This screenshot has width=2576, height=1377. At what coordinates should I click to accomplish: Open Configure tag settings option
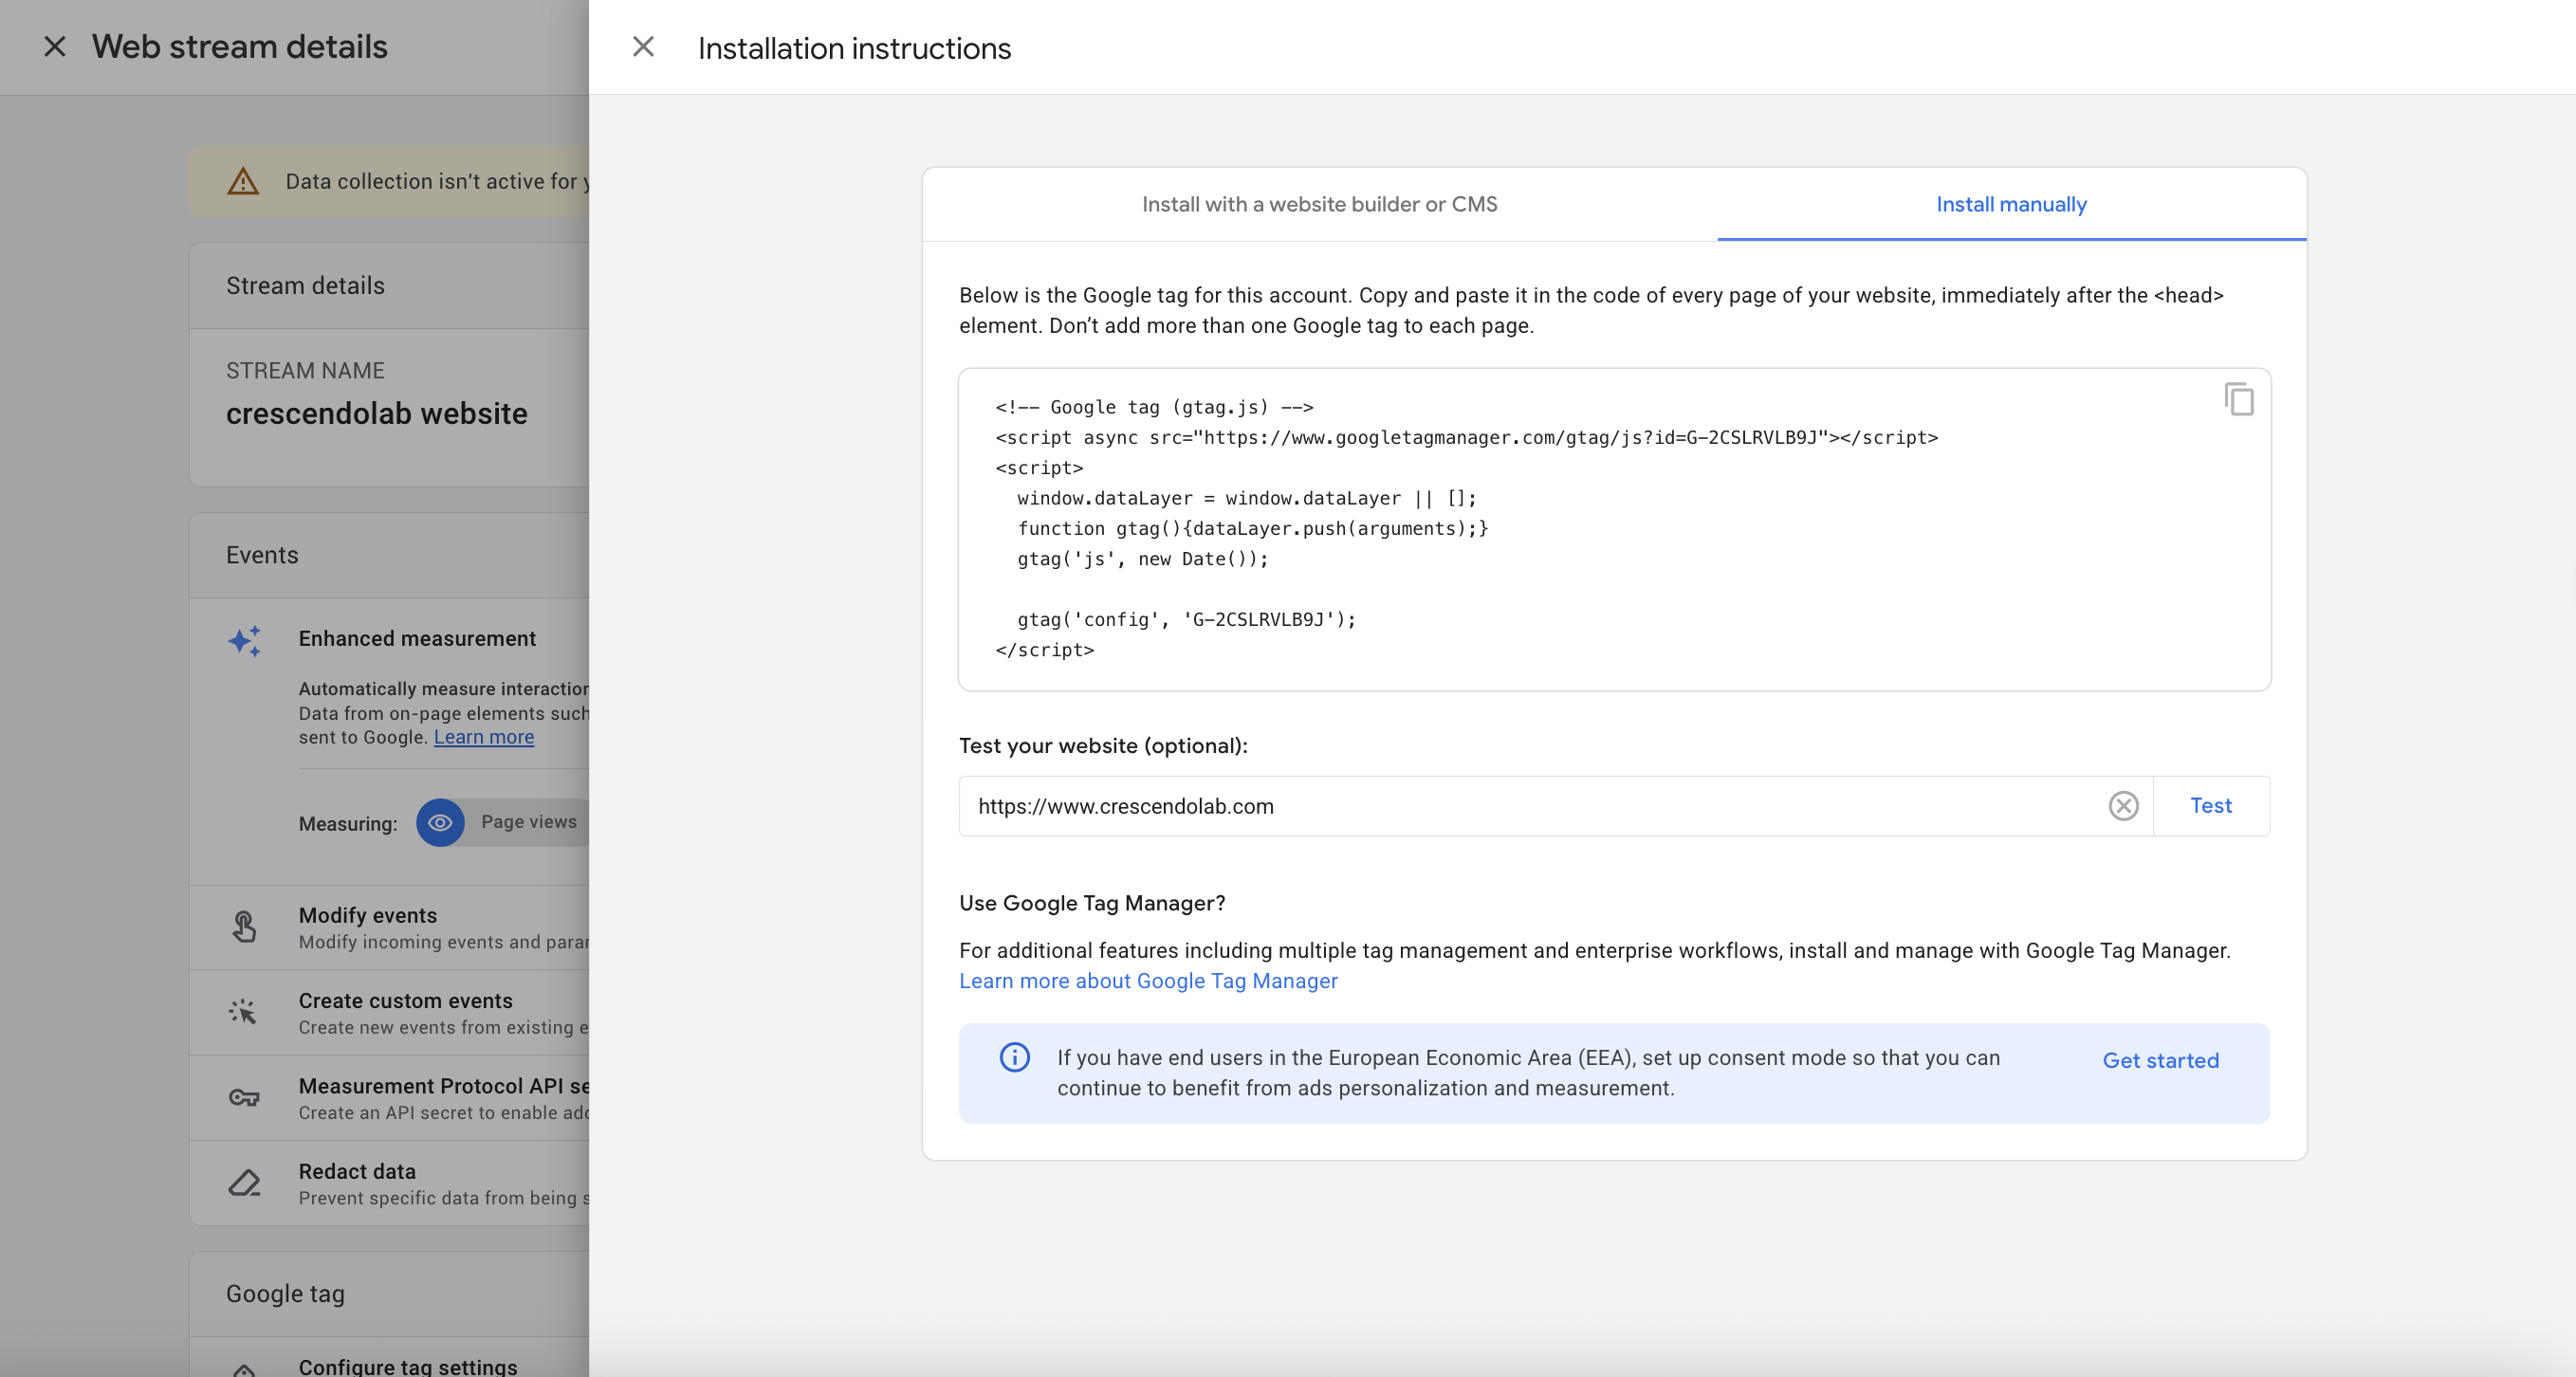coord(408,1365)
